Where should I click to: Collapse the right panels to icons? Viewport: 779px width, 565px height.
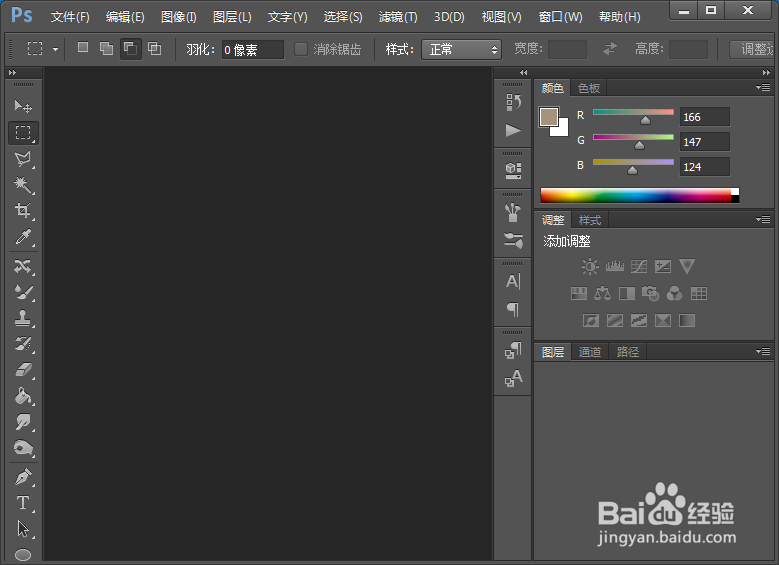click(x=766, y=73)
